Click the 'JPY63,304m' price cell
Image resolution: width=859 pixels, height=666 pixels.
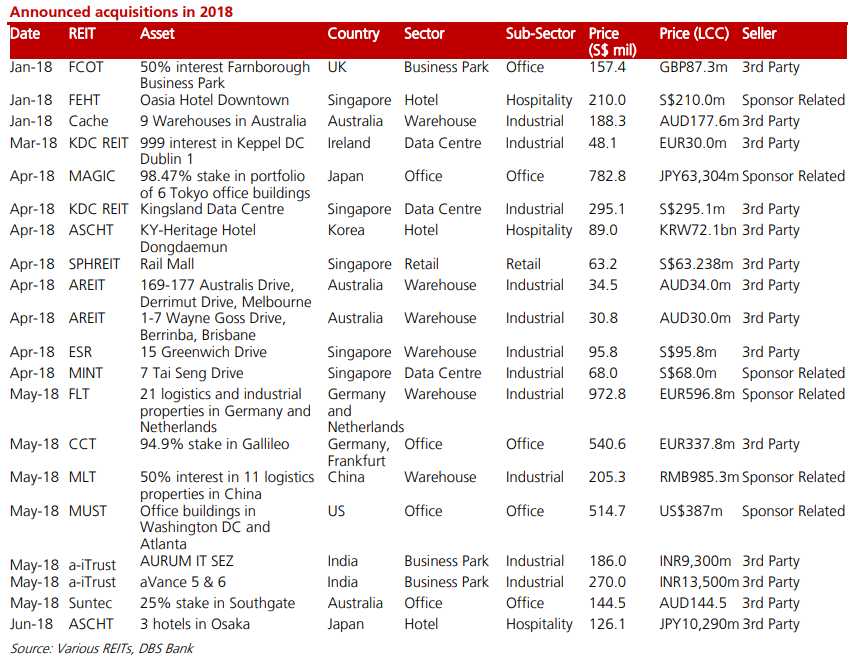click(699, 176)
